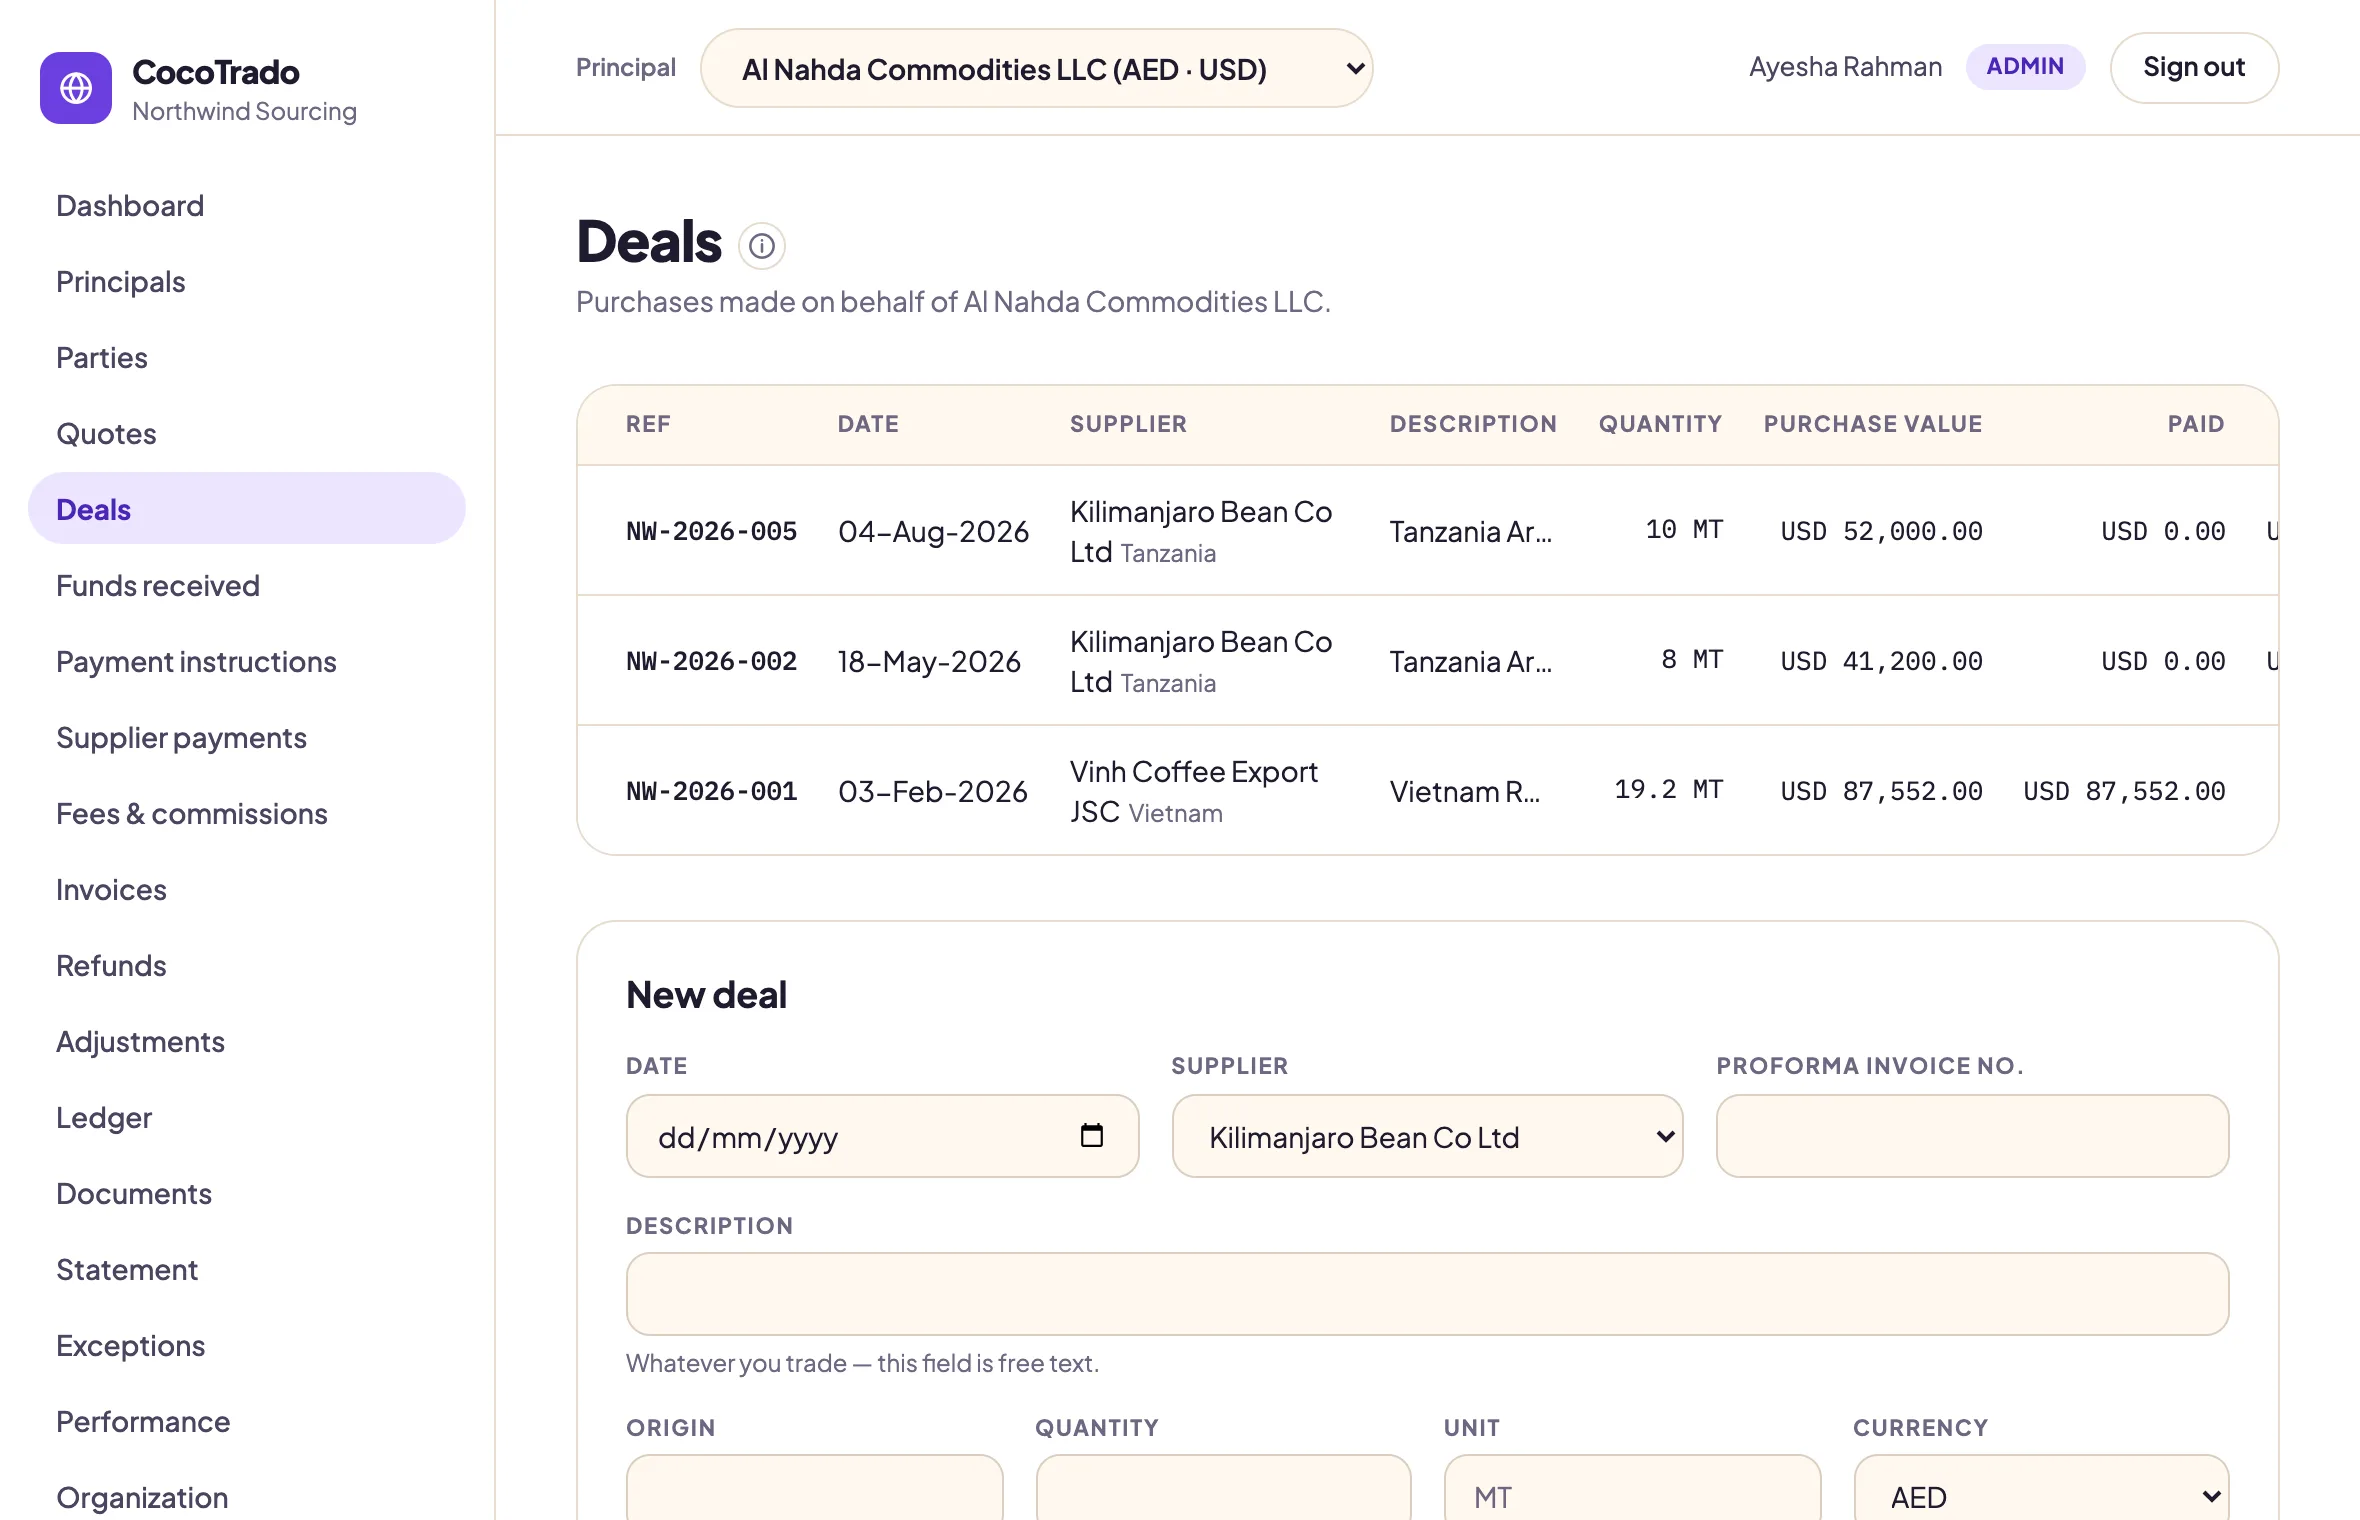
Task: Open deal NW-2026-002
Action: (711, 661)
